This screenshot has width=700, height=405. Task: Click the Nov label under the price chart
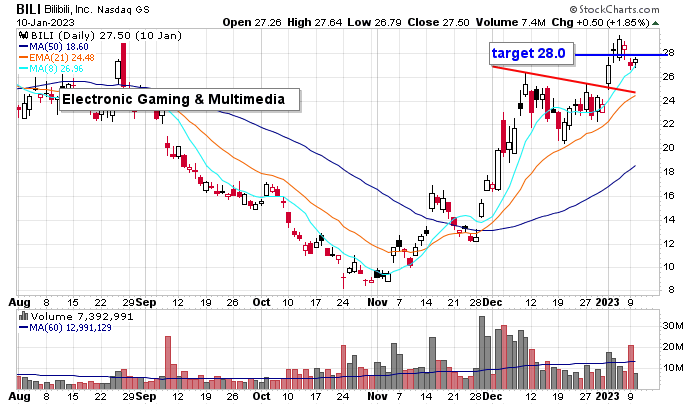click(377, 303)
